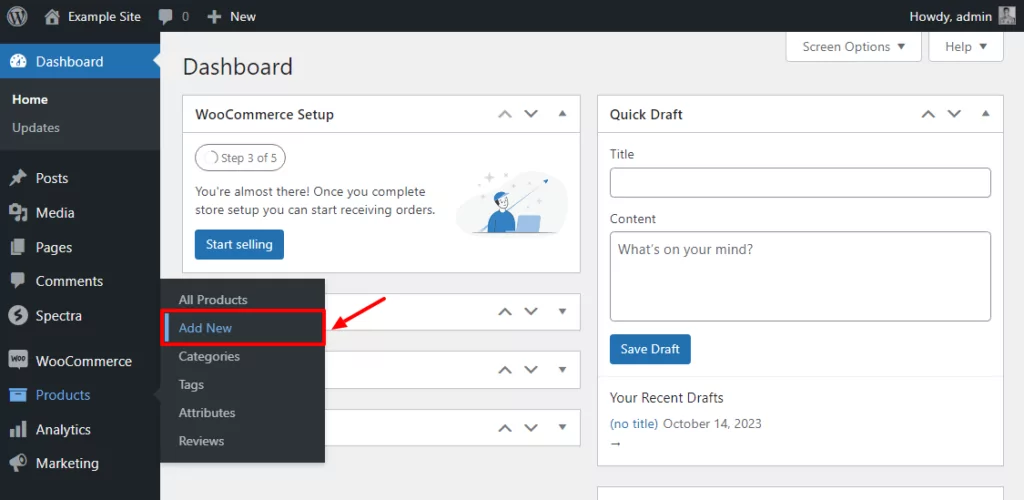Open the admin avatar in top bar
Image resolution: width=1024 pixels, height=500 pixels.
point(1006,16)
